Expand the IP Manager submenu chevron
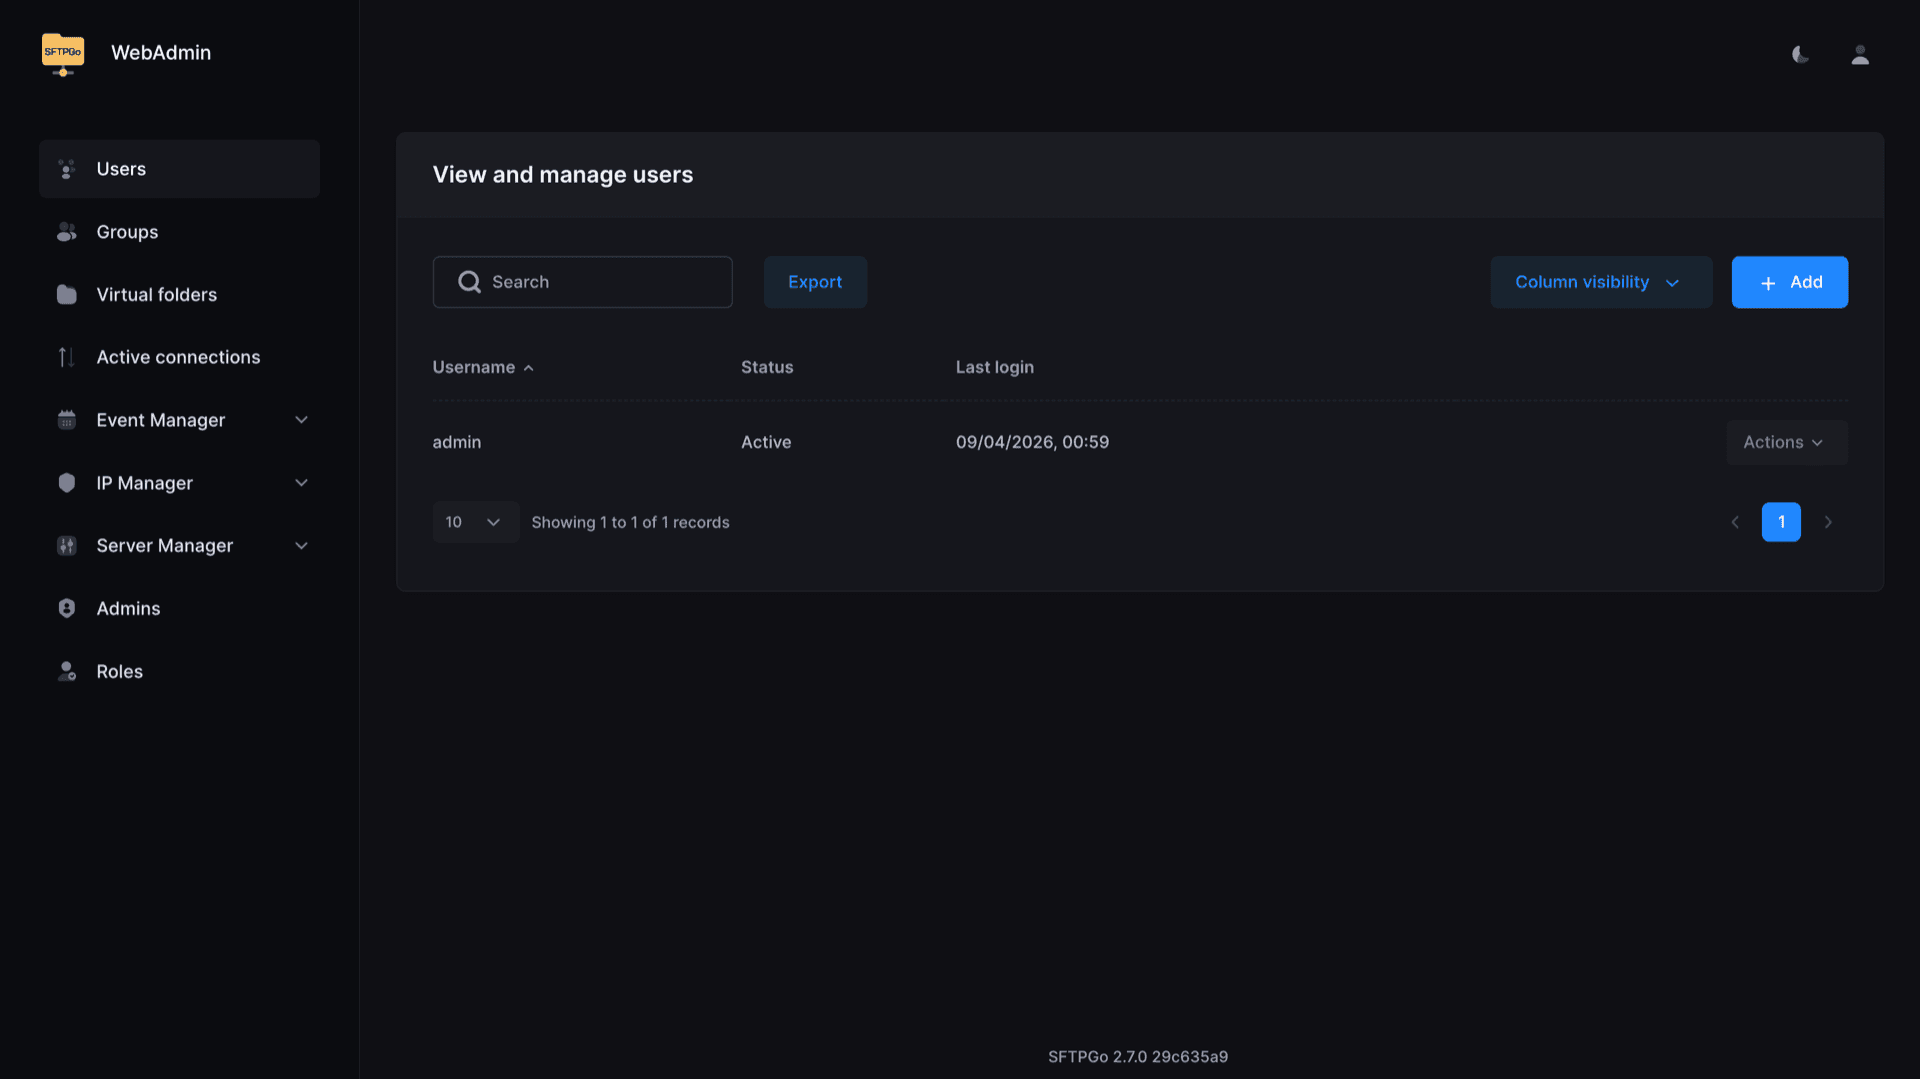This screenshot has width=1920, height=1079. point(301,483)
